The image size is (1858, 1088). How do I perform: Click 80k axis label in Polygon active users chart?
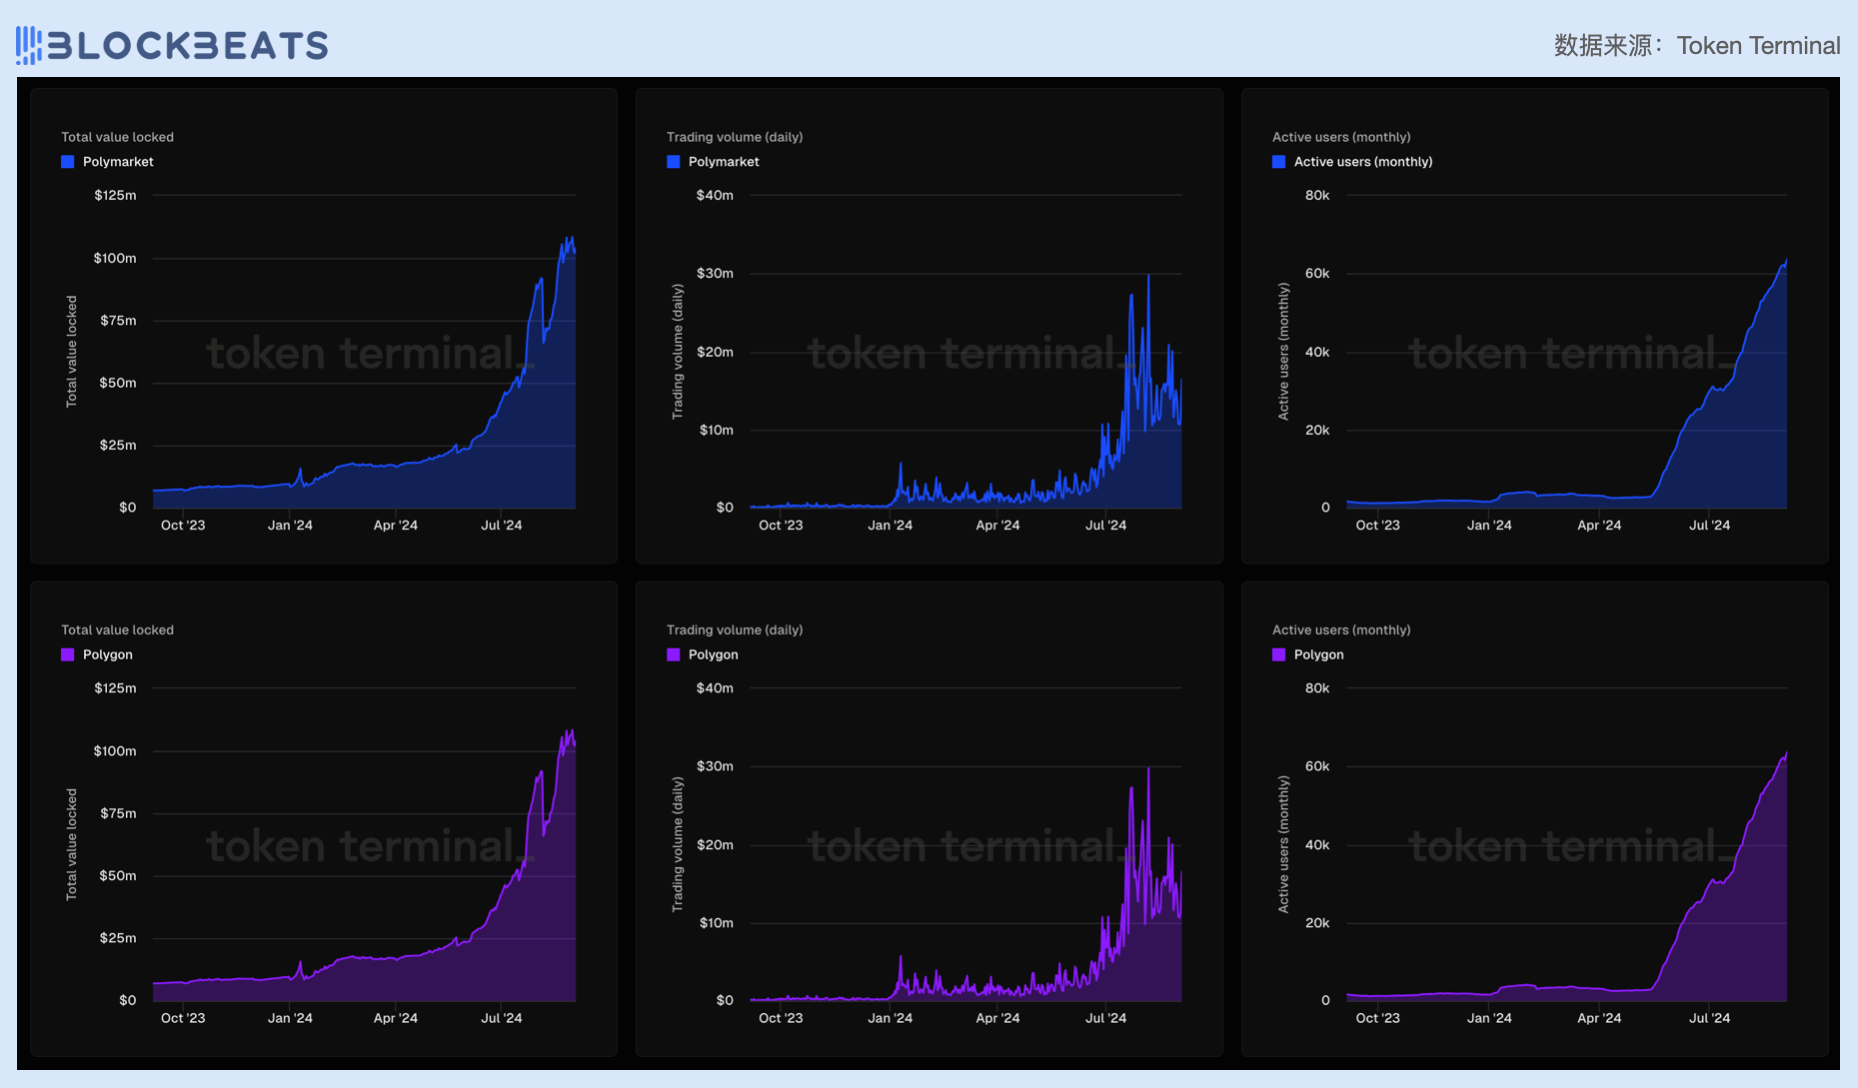click(1317, 688)
